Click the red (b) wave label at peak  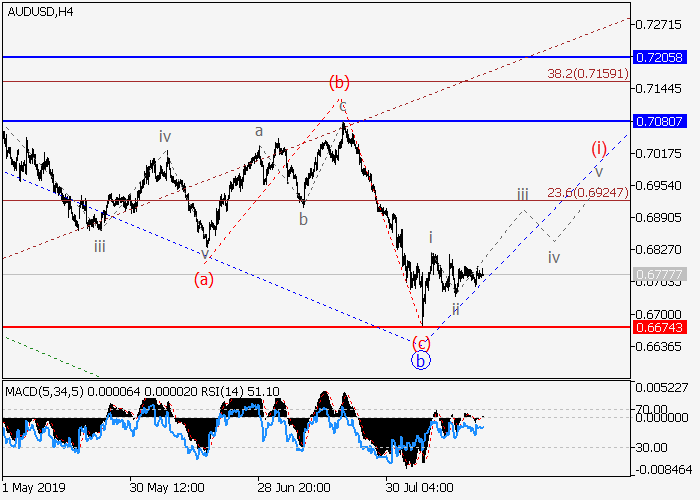[x=339, y=81]
